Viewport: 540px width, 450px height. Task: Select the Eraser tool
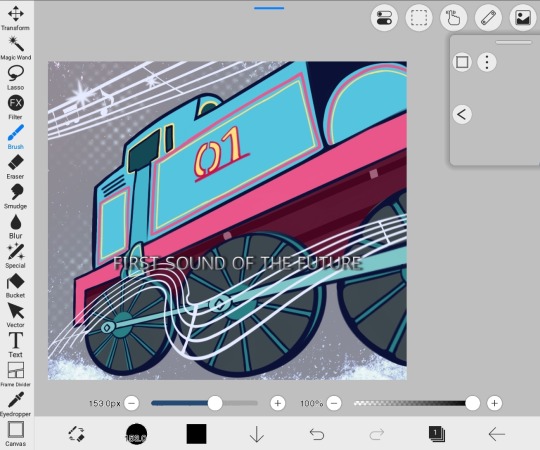(x=15, y=167)
